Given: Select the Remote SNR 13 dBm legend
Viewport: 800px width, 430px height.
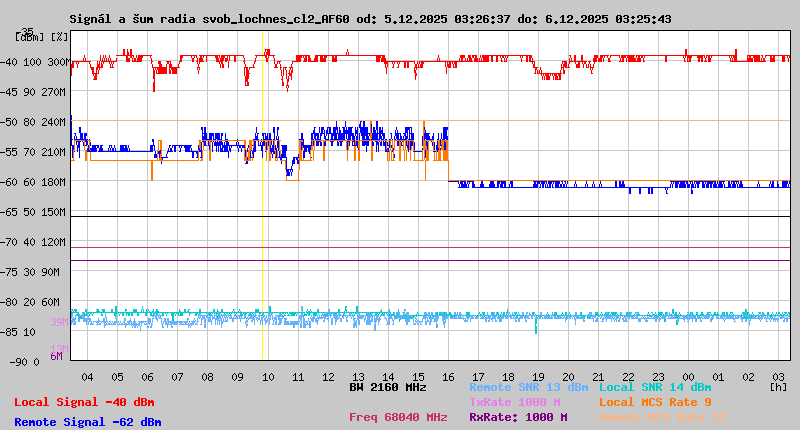Looking at the screenshot, I should 529,387.
